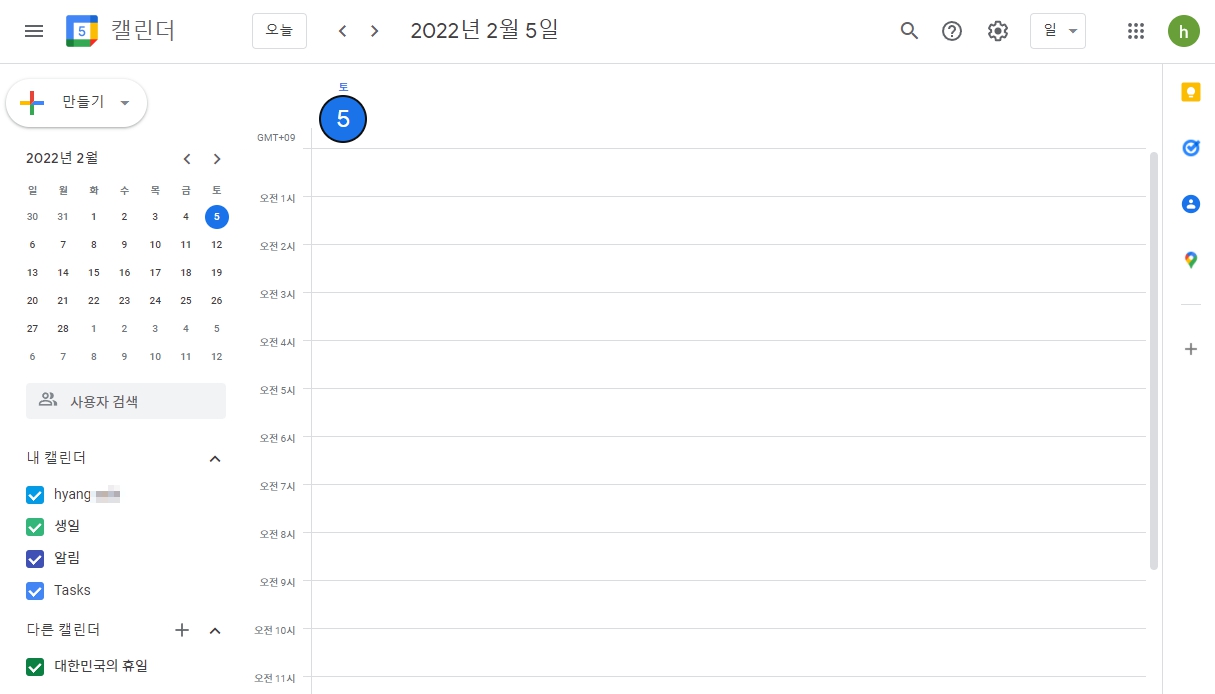This screenshot has width=1215, height=694.
Task: Select February 14 in the mini calendar
Action: pyautogui.click(x=62, y=272)
